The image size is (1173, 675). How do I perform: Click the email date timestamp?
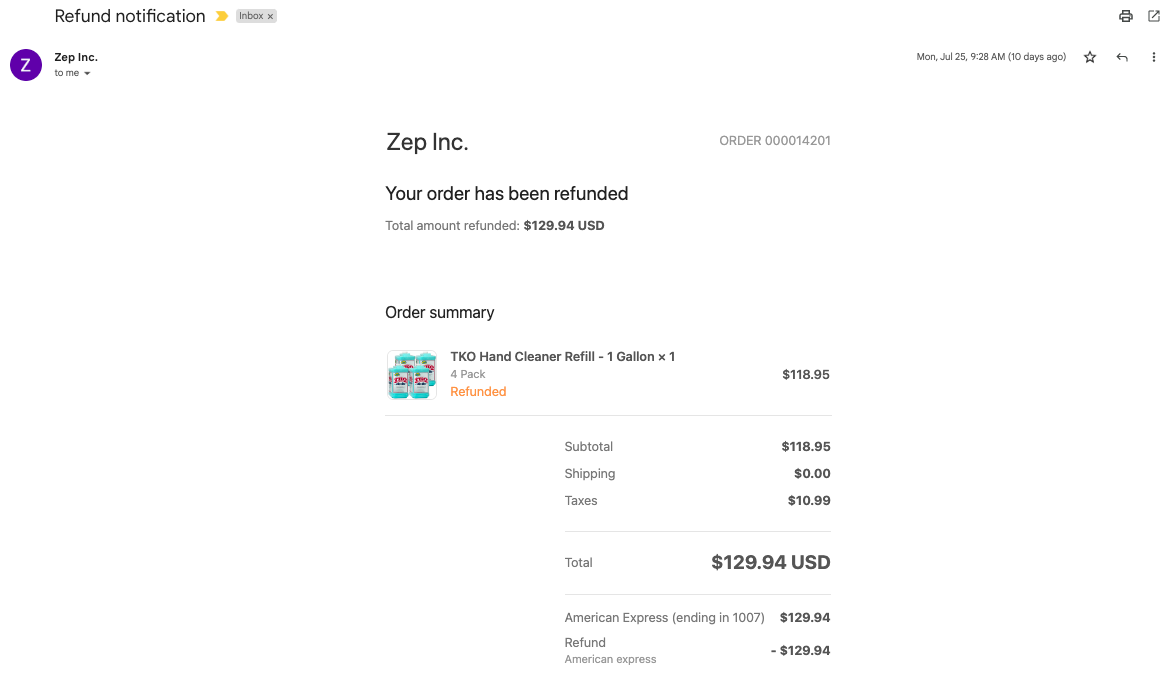[990, 57]
